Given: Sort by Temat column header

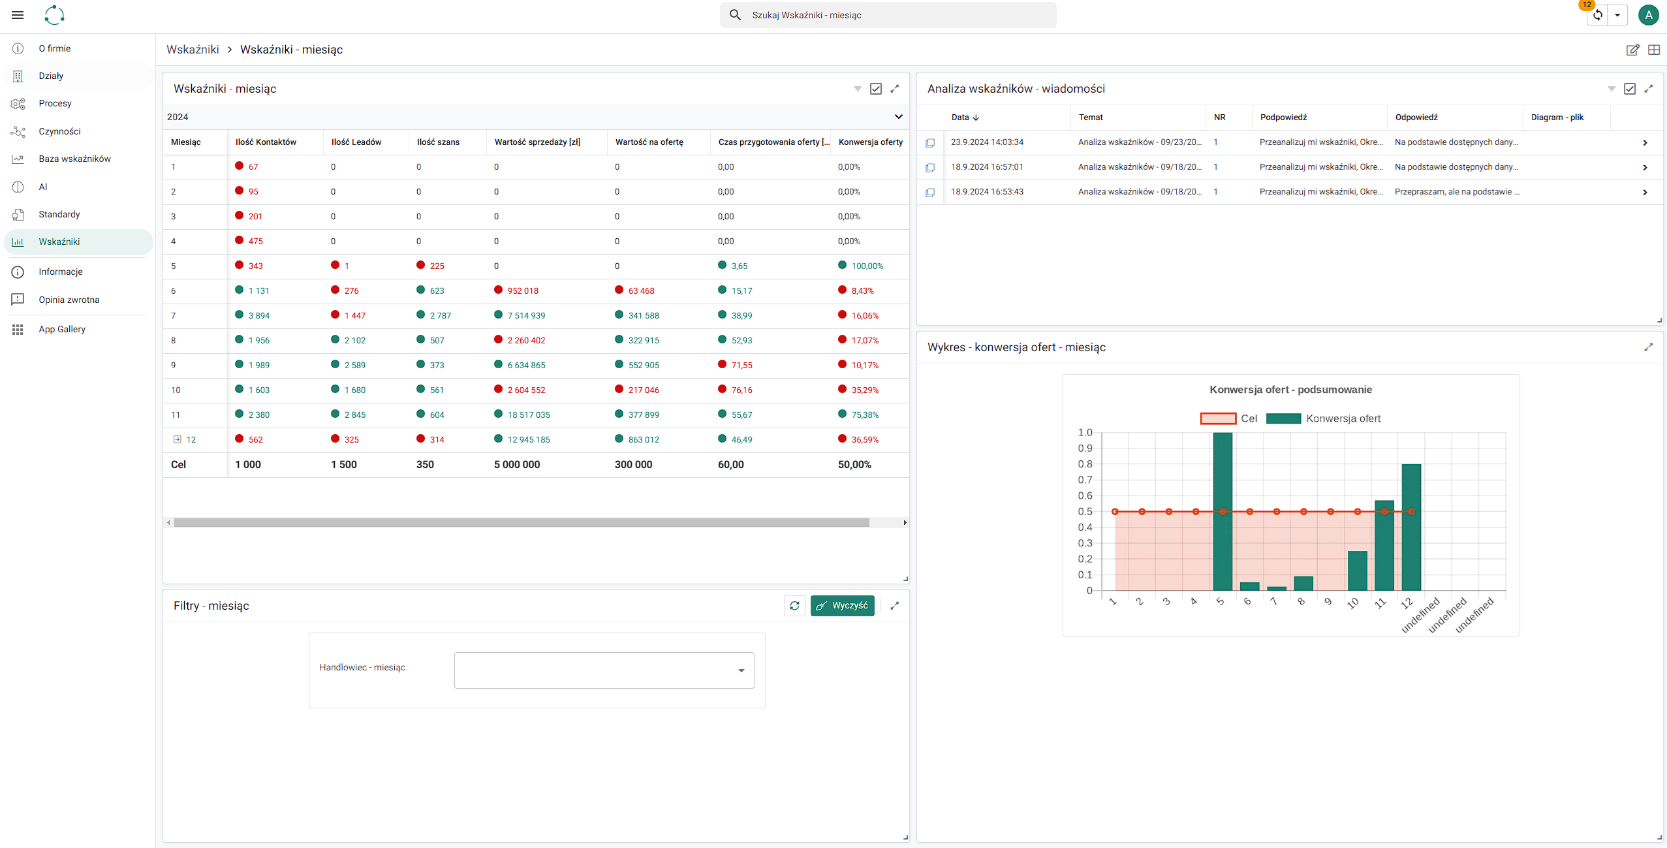Looking at the screenshot, I should [1091, 117].
